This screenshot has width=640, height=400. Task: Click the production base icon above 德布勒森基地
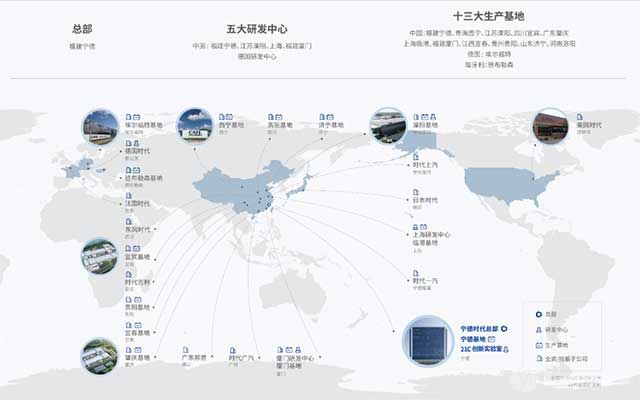click(x=136, y=170)
